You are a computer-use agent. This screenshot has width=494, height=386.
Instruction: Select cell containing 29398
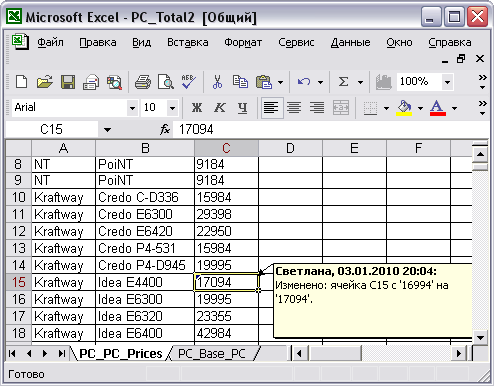pos(226,214)
